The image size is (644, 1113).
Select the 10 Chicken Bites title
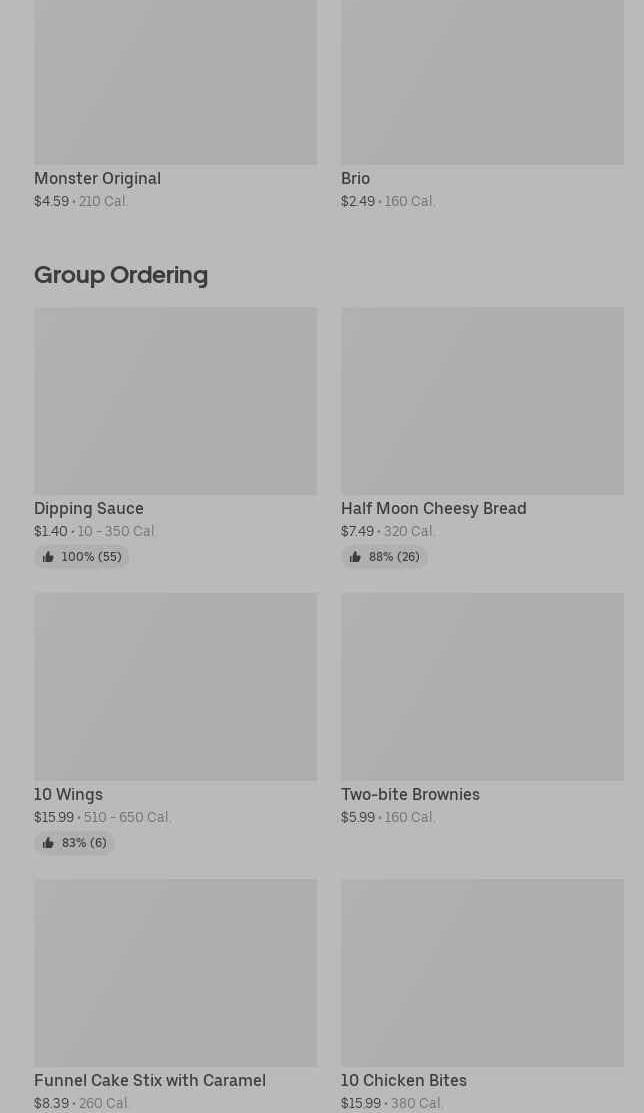pos(403,1080)
